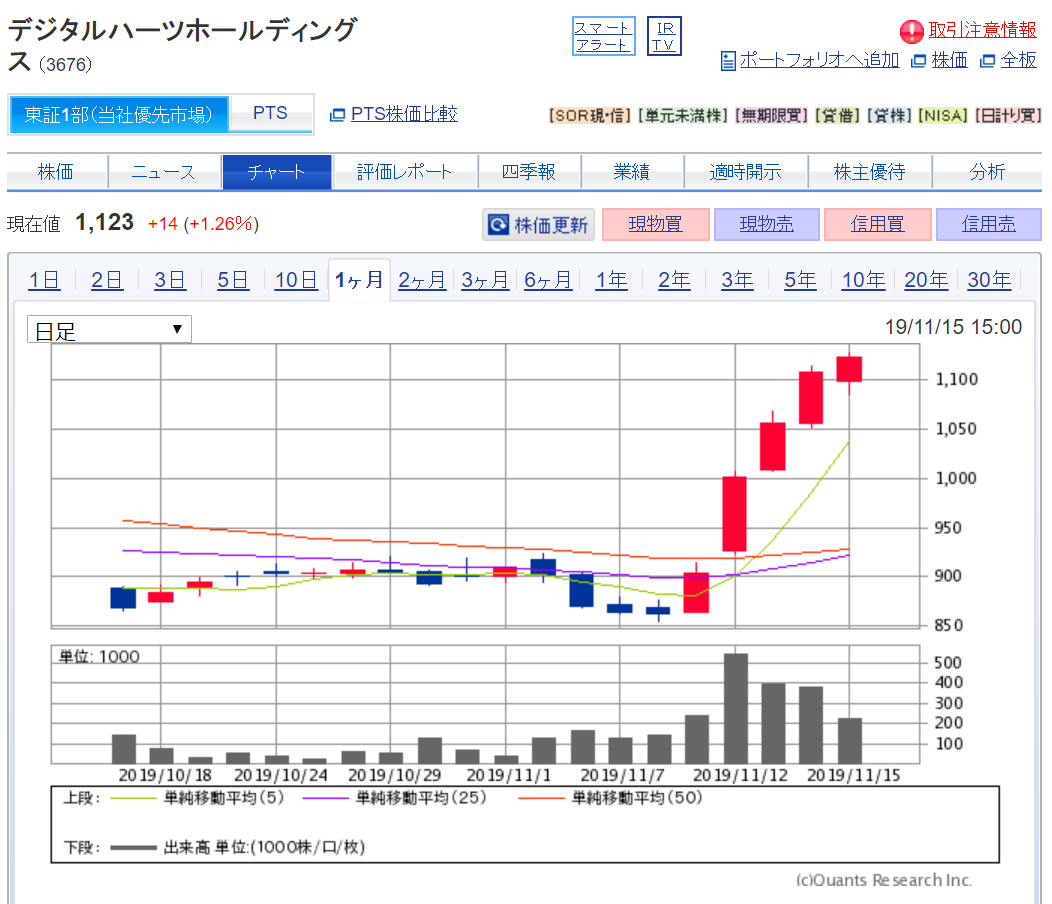
Task: Select the 10日 chart period
Action: click(x=296, y=280)
